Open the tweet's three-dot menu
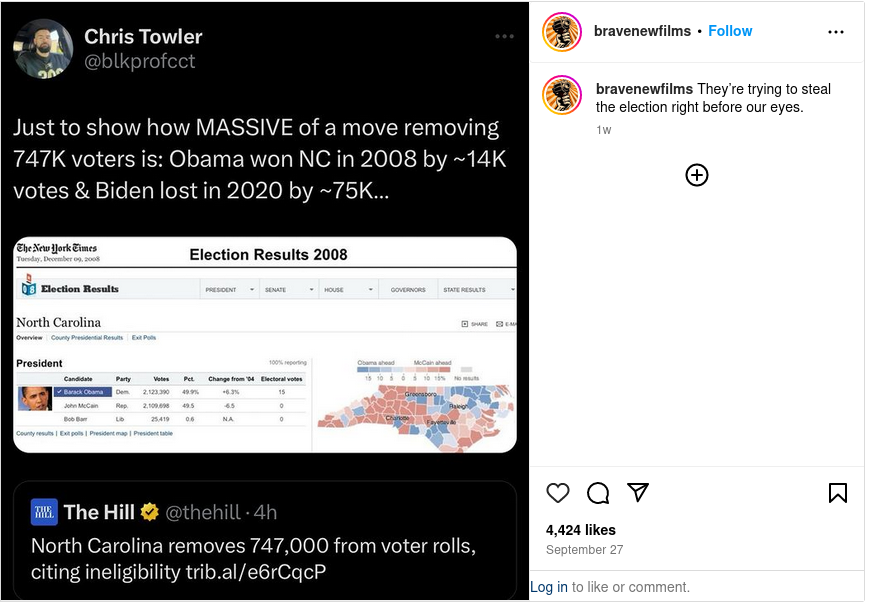Screen dimensions: 872x614 pos(504,37)
